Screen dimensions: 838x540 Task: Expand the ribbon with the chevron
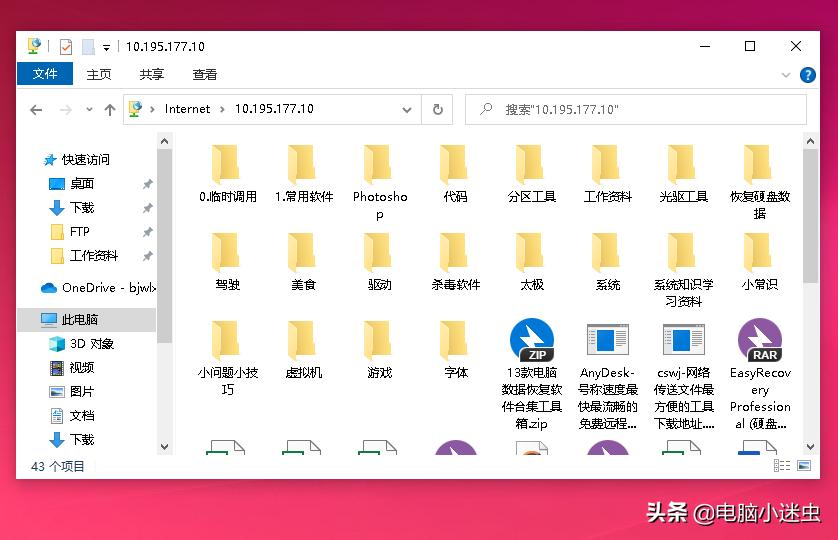tap(786, 75)
